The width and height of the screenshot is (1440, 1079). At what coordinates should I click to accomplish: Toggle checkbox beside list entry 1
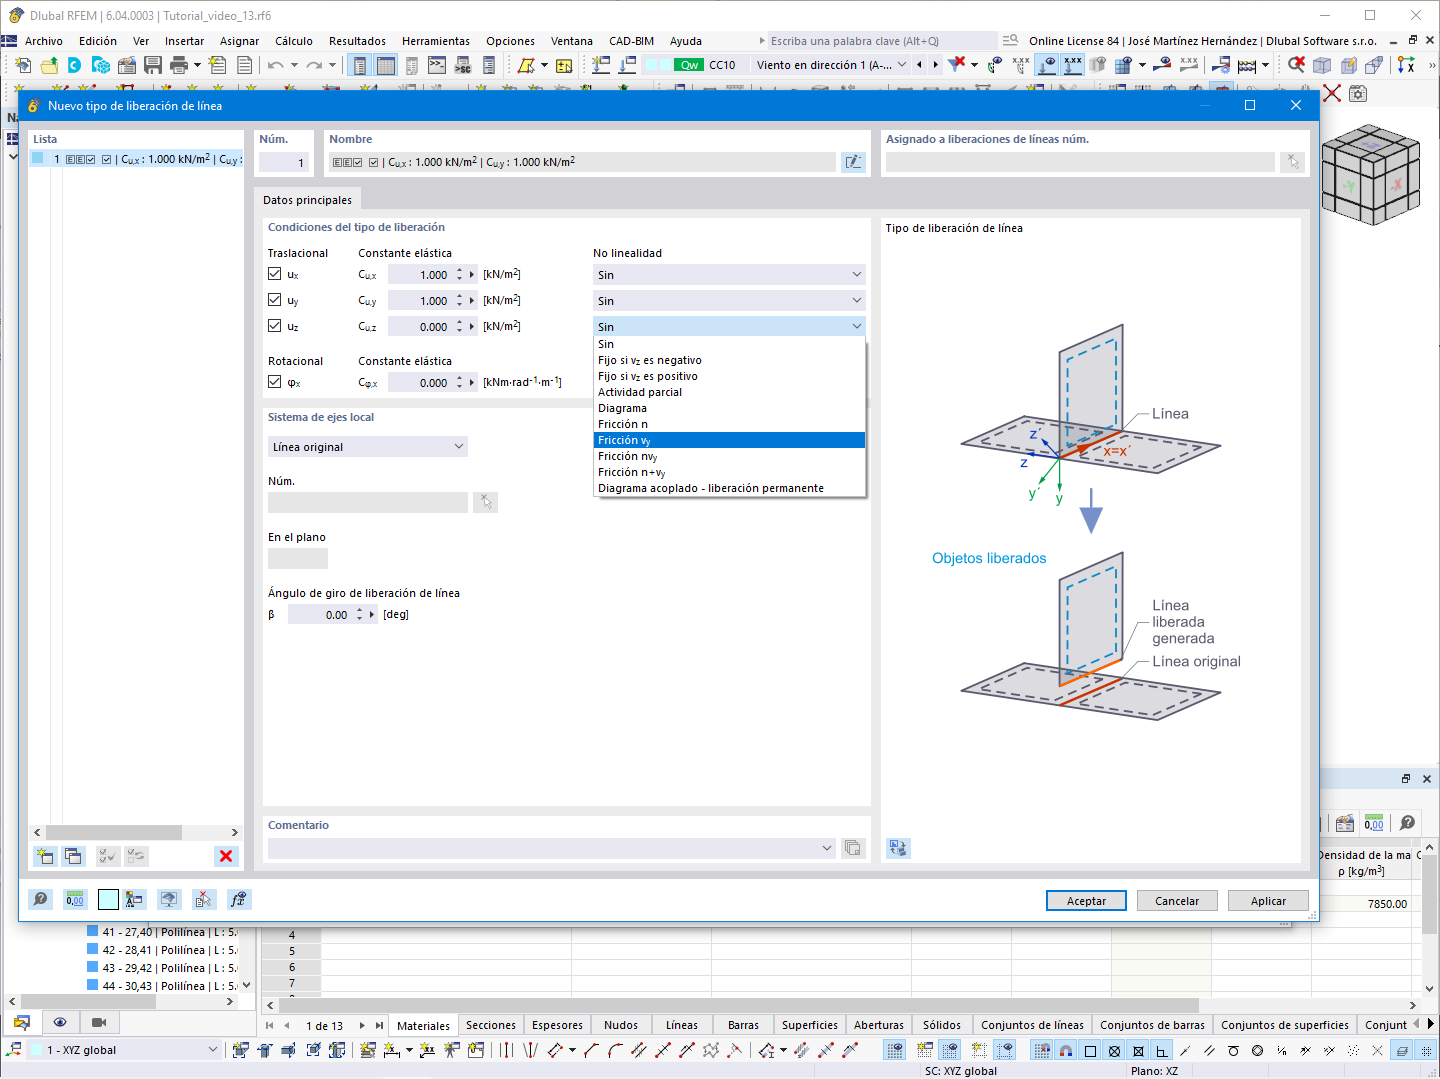pyautogui.click(x=107, y=159)
